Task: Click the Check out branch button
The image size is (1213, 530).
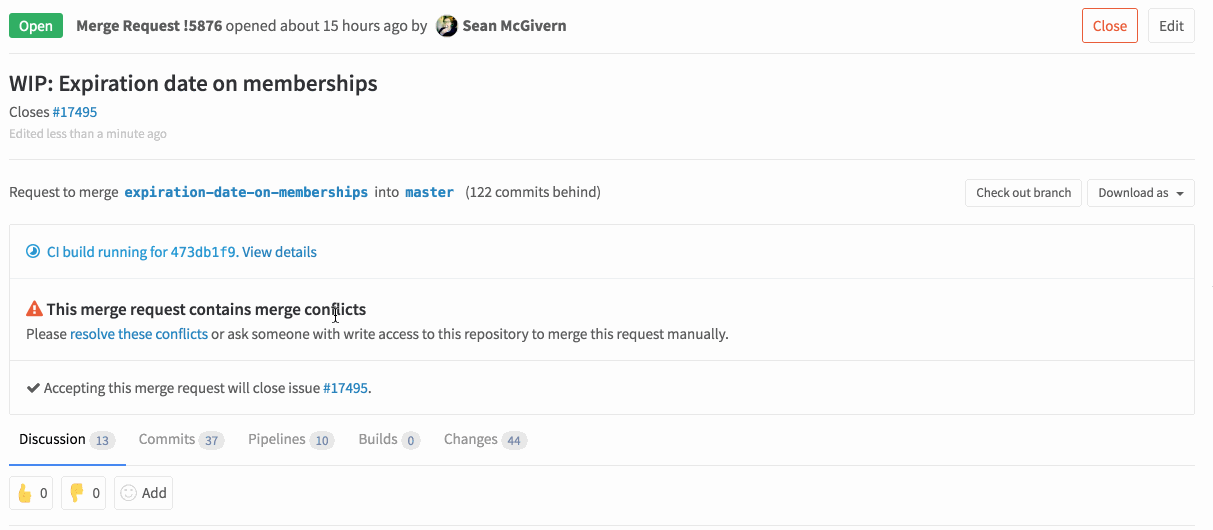Action: coord(1023,193)
